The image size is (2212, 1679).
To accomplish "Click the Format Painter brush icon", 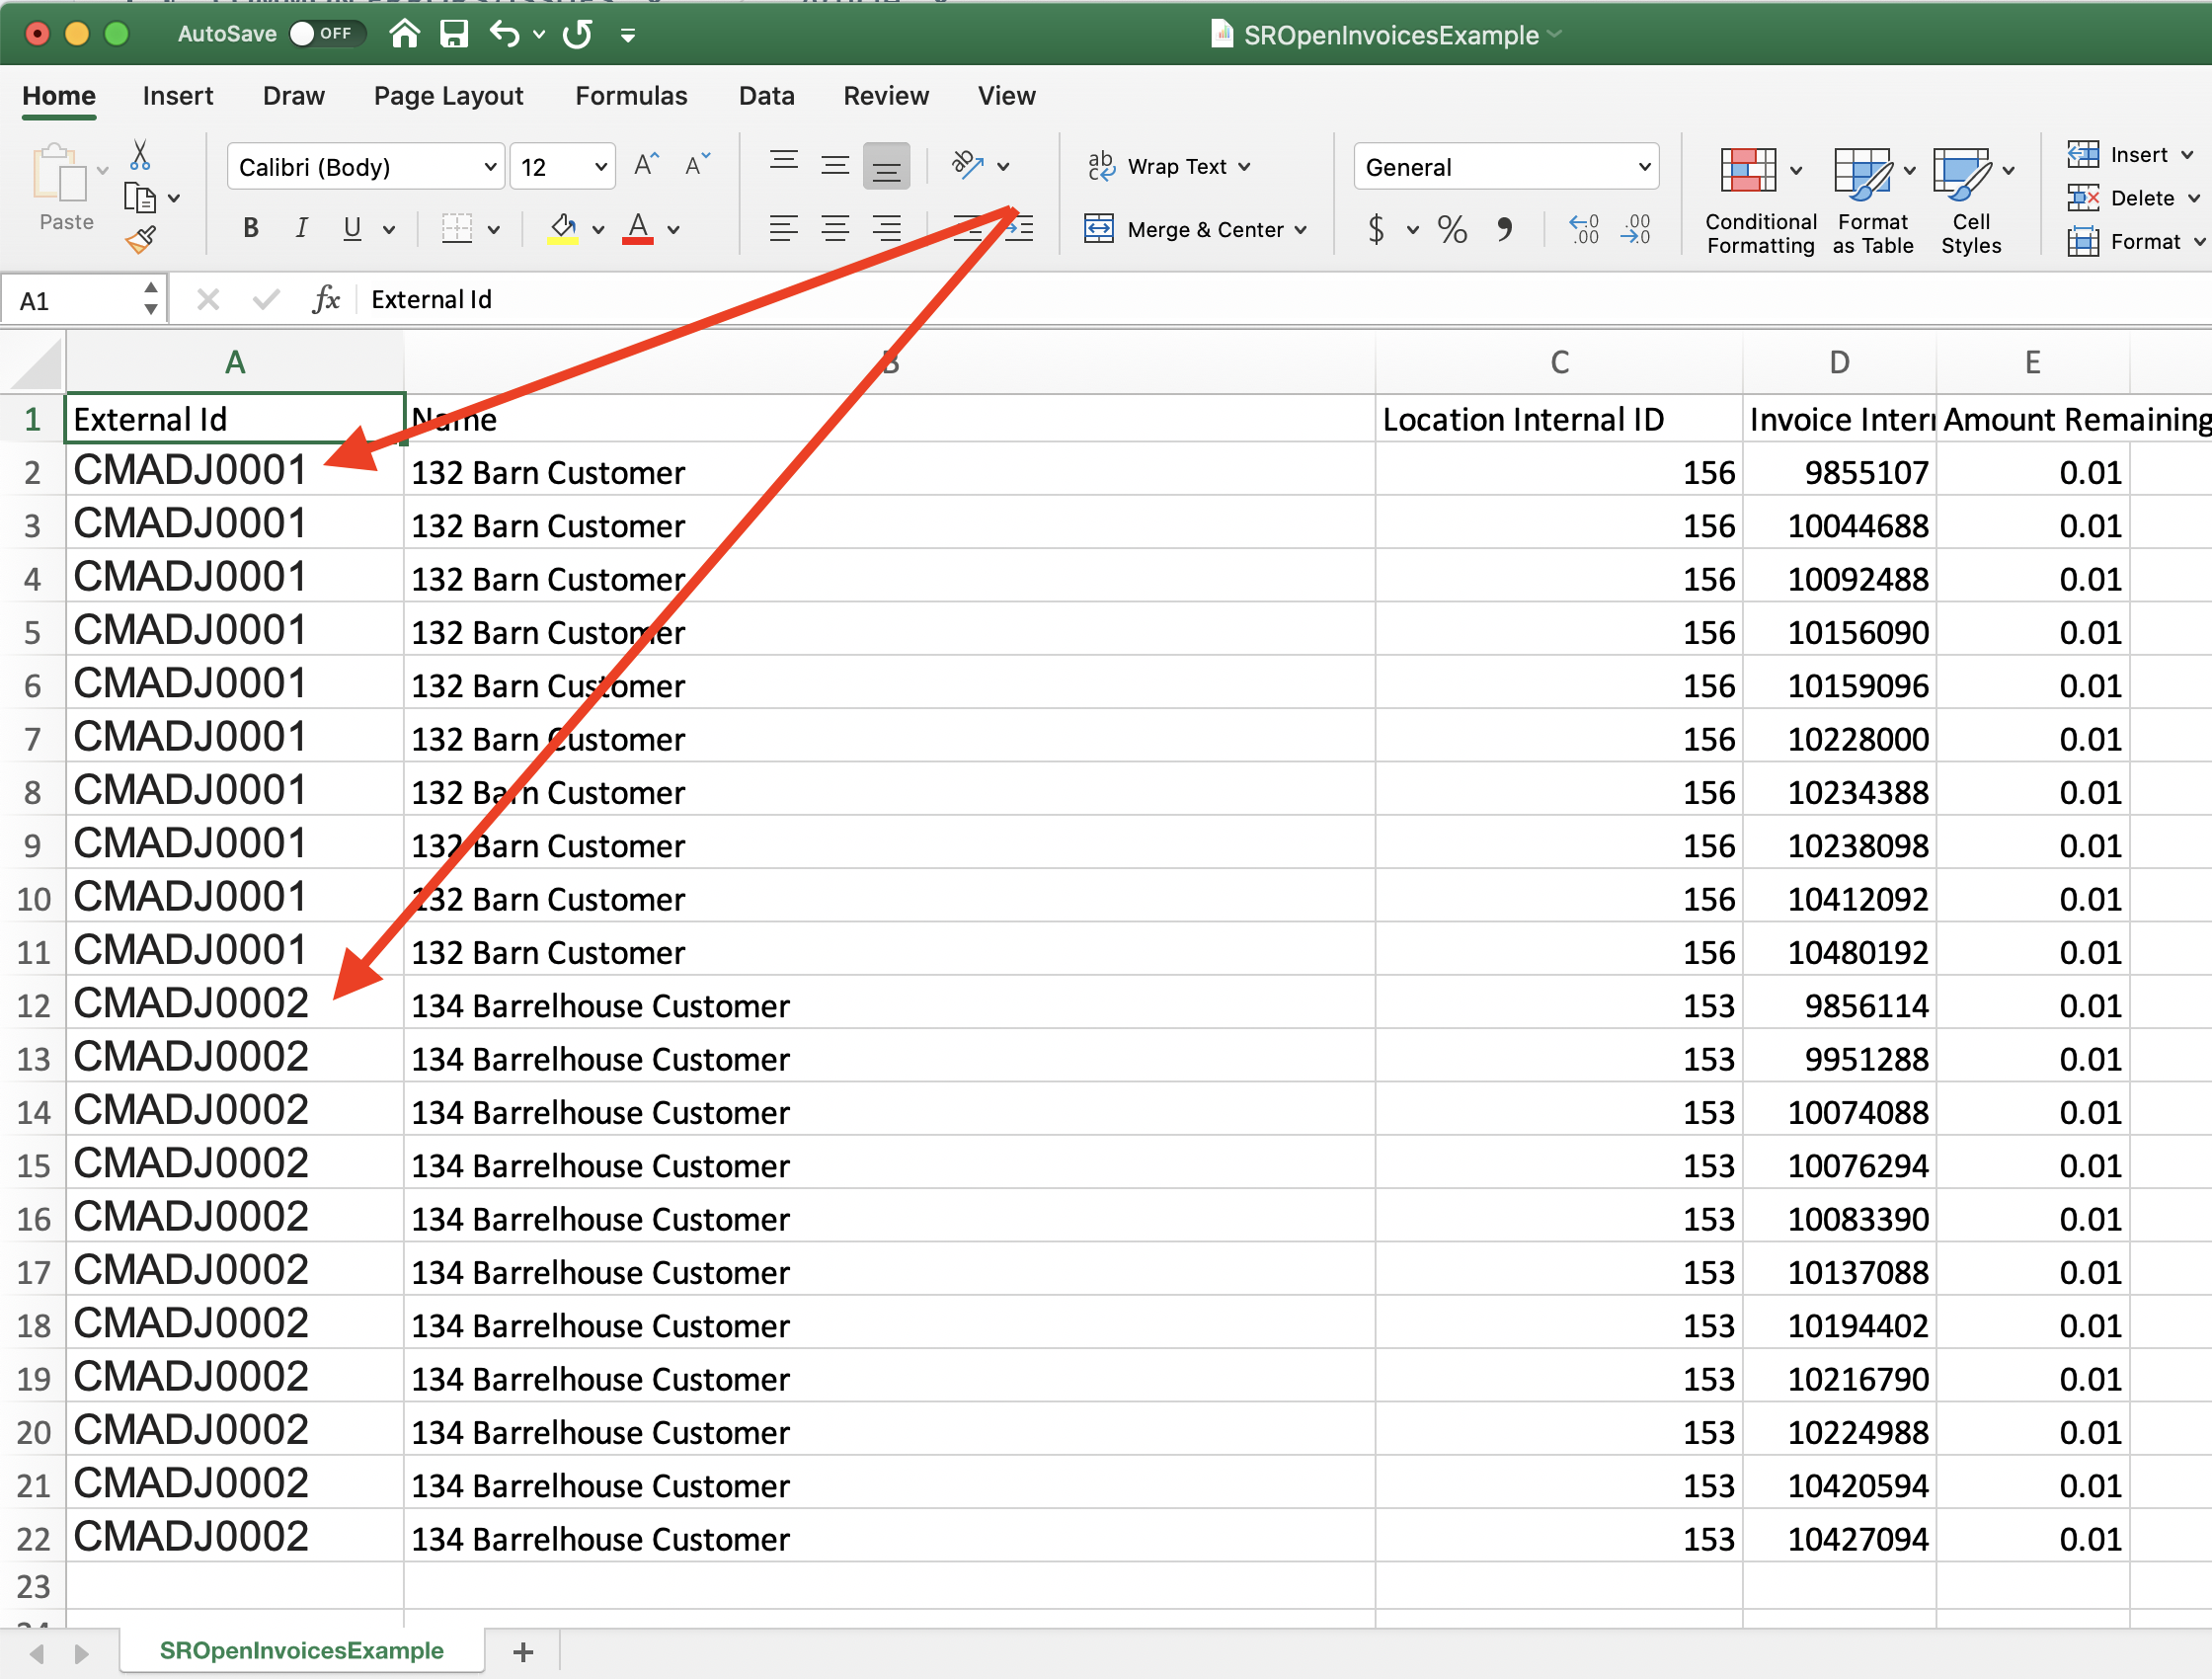I will [141, 240].
